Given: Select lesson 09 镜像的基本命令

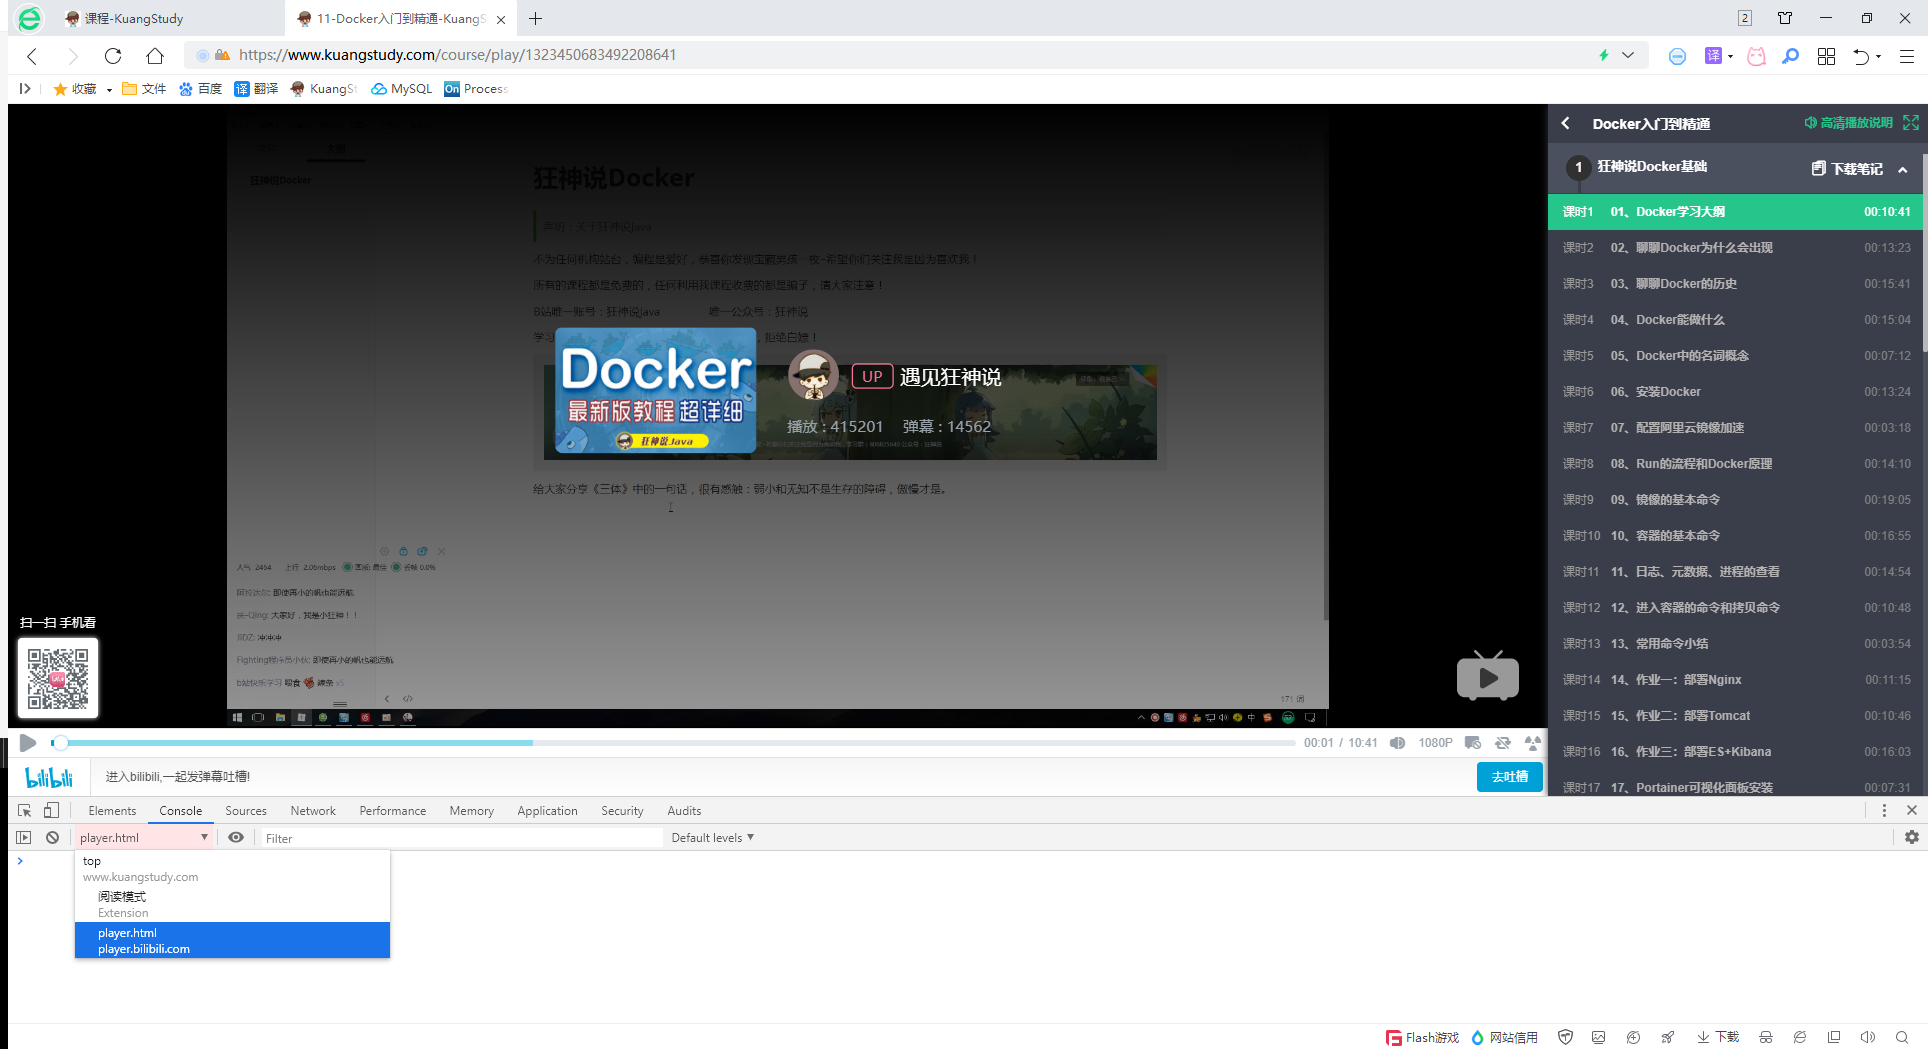Looking at the screenshot, I should pos(1738,500).
